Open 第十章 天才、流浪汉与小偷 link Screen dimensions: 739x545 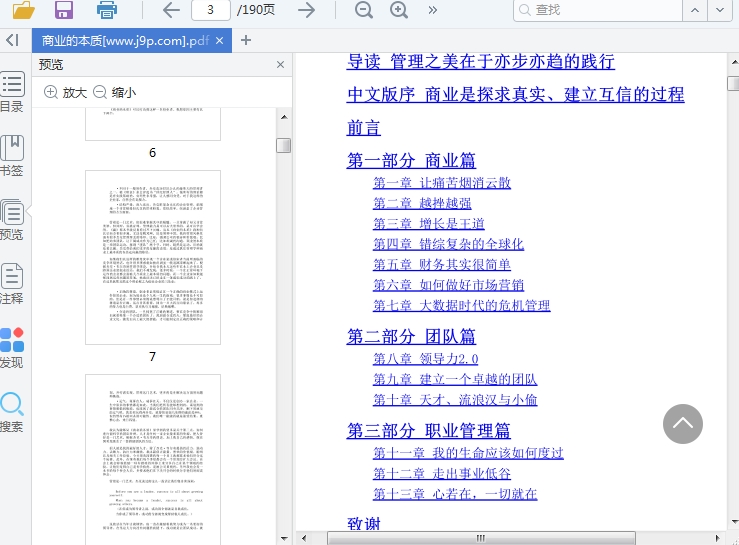tap(455, 400)
